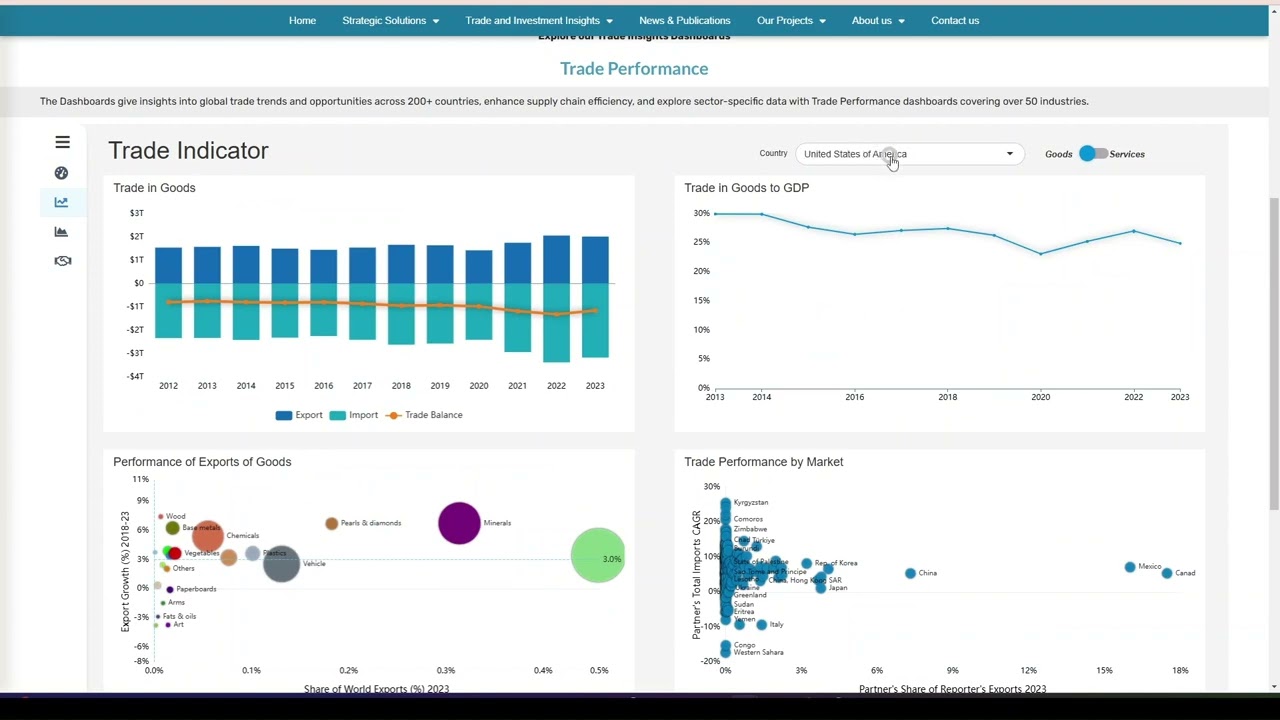
Task: Click the Chemicals orange-red bubble
Action: click(208, 537)
